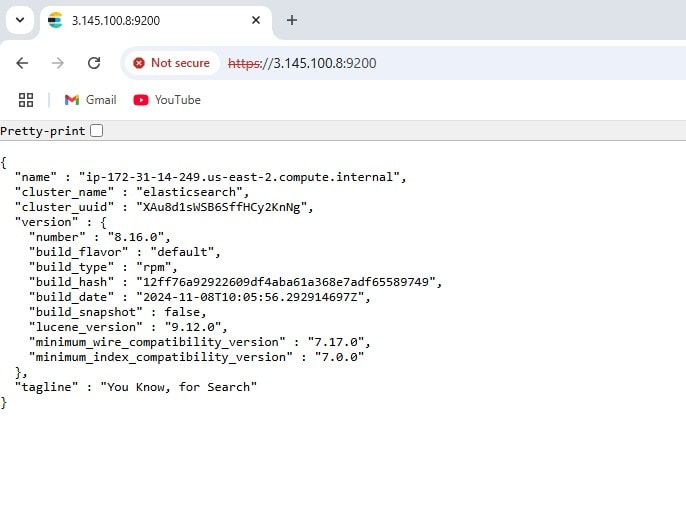The width and height of the screenshot is (686, 523).
Task: Open the apps grid shortcut
Action: 26,100
